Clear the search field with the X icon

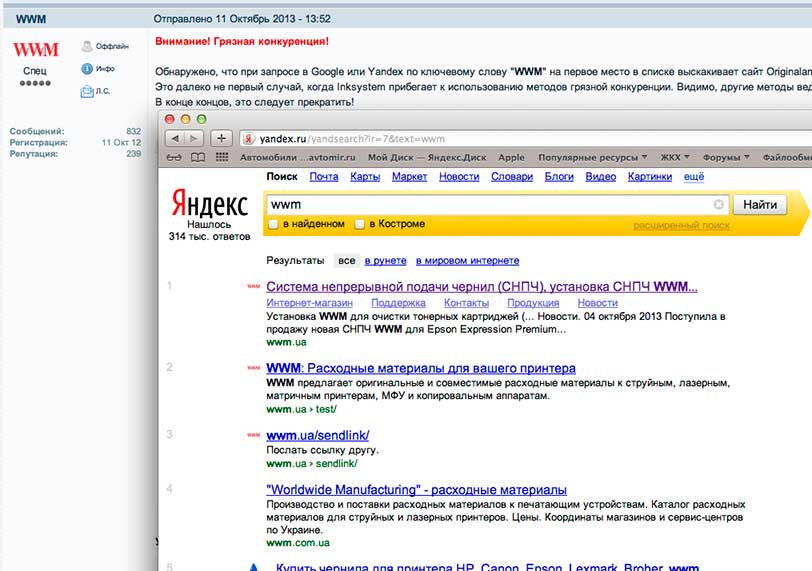click(718, 204)
